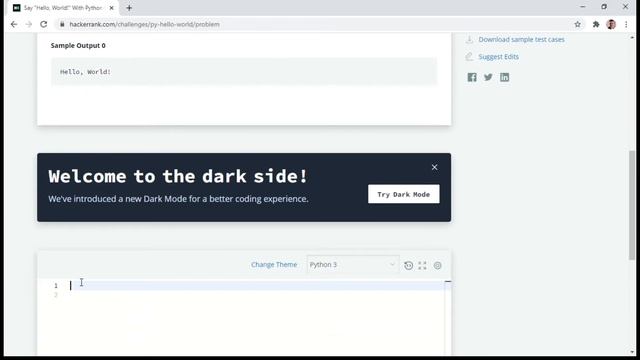The width and height of the screenshot is (640, 360).
Task: Click the download icon beside sample test cases
Action: (469, 40)
